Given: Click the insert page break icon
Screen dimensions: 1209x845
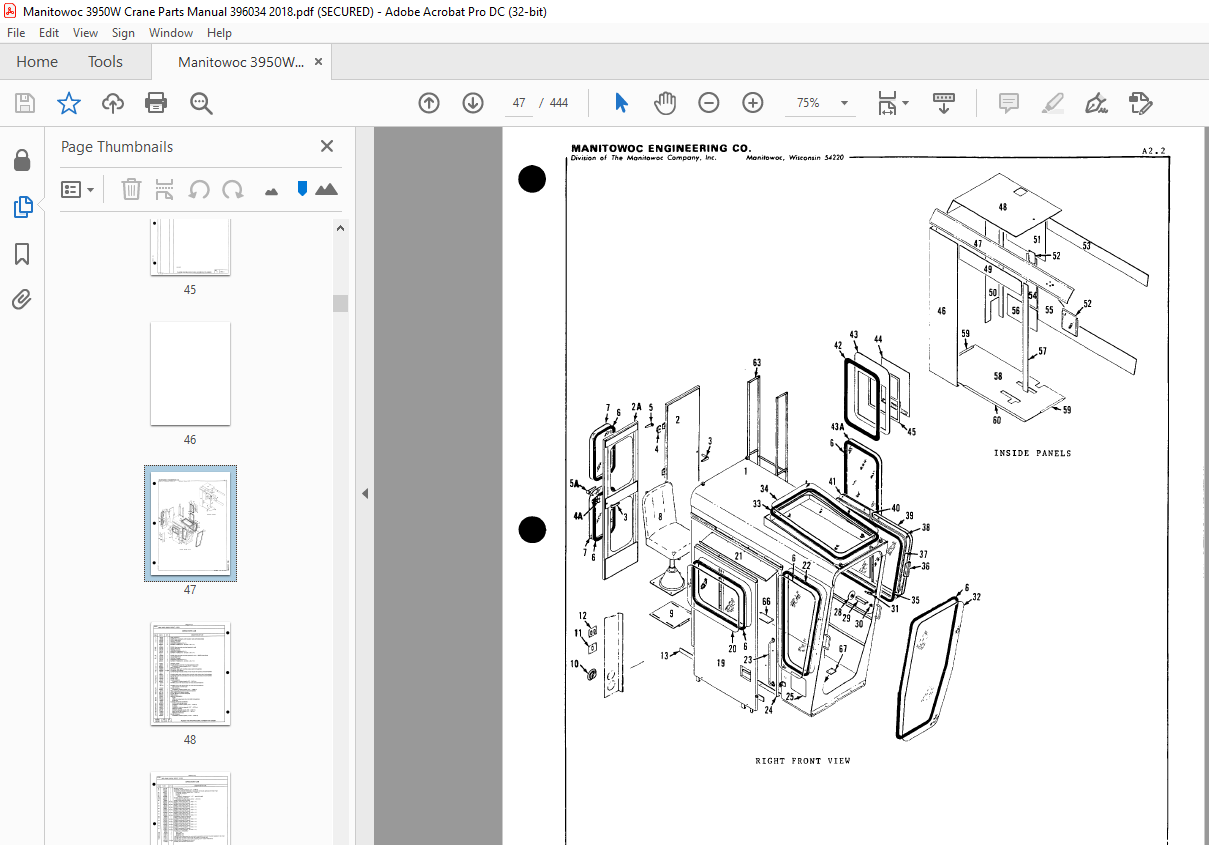Looking at the screenshot, I should pyautogui.click(x=165, y=189).
